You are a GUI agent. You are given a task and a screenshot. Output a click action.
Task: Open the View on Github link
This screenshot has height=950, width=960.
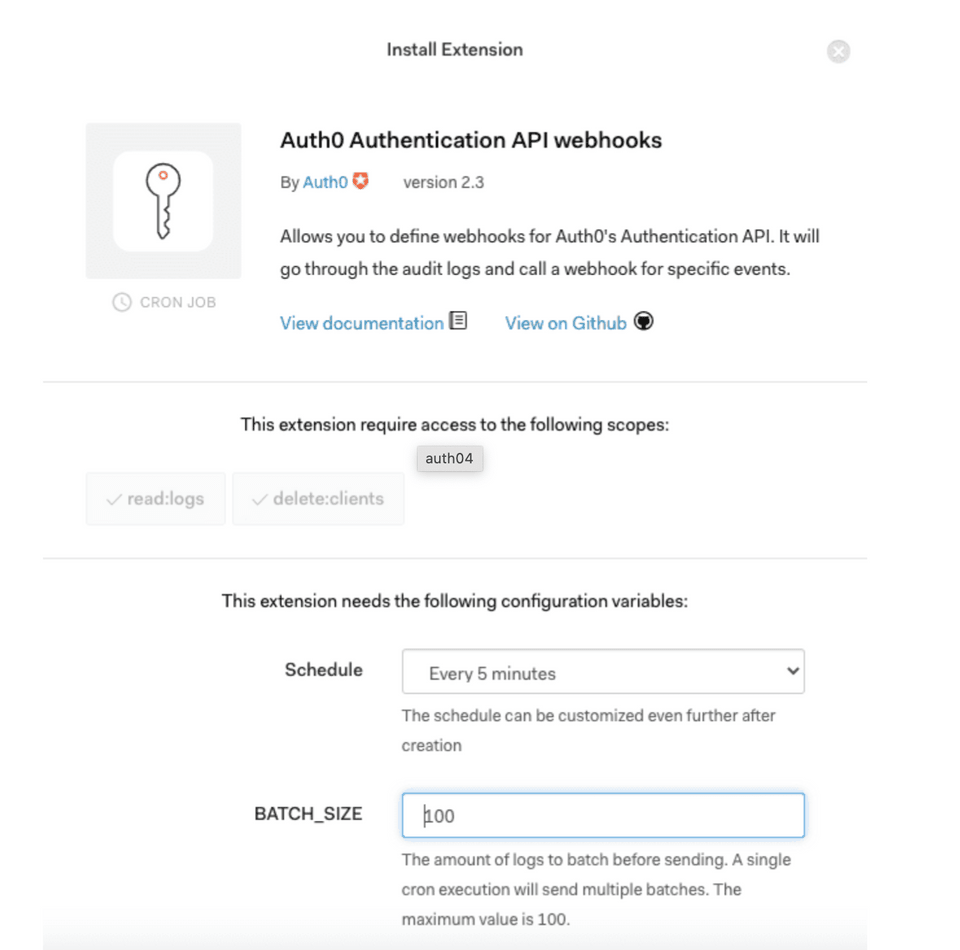tap(566, 322)
